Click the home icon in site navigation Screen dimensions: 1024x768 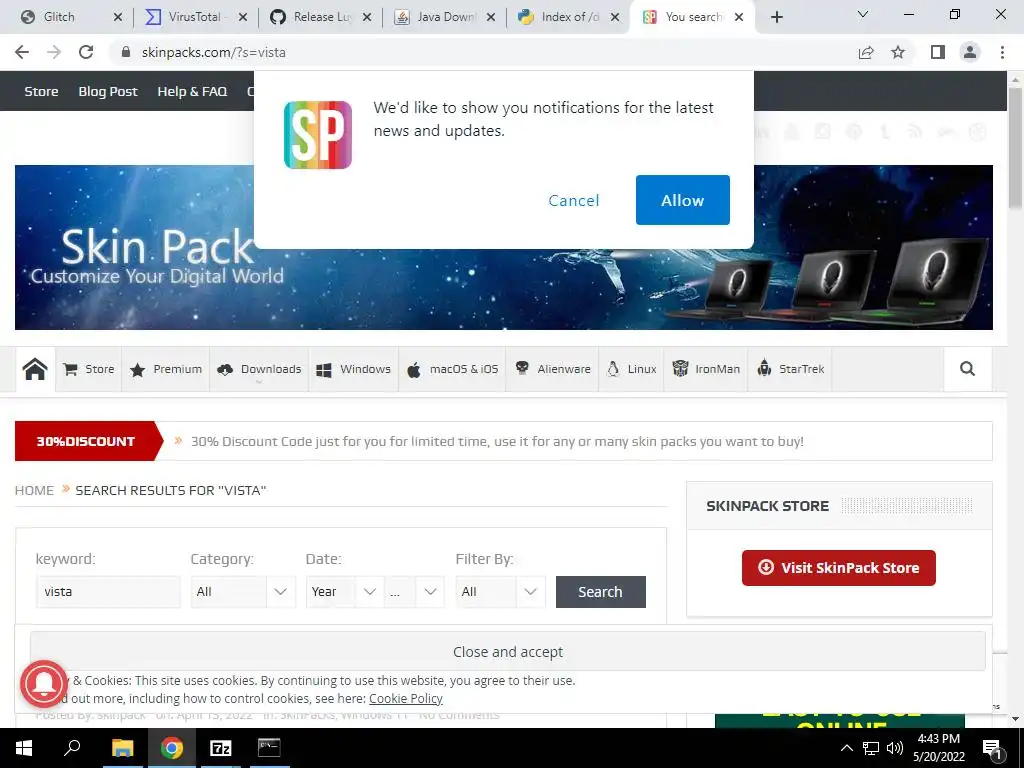[35, 369]
